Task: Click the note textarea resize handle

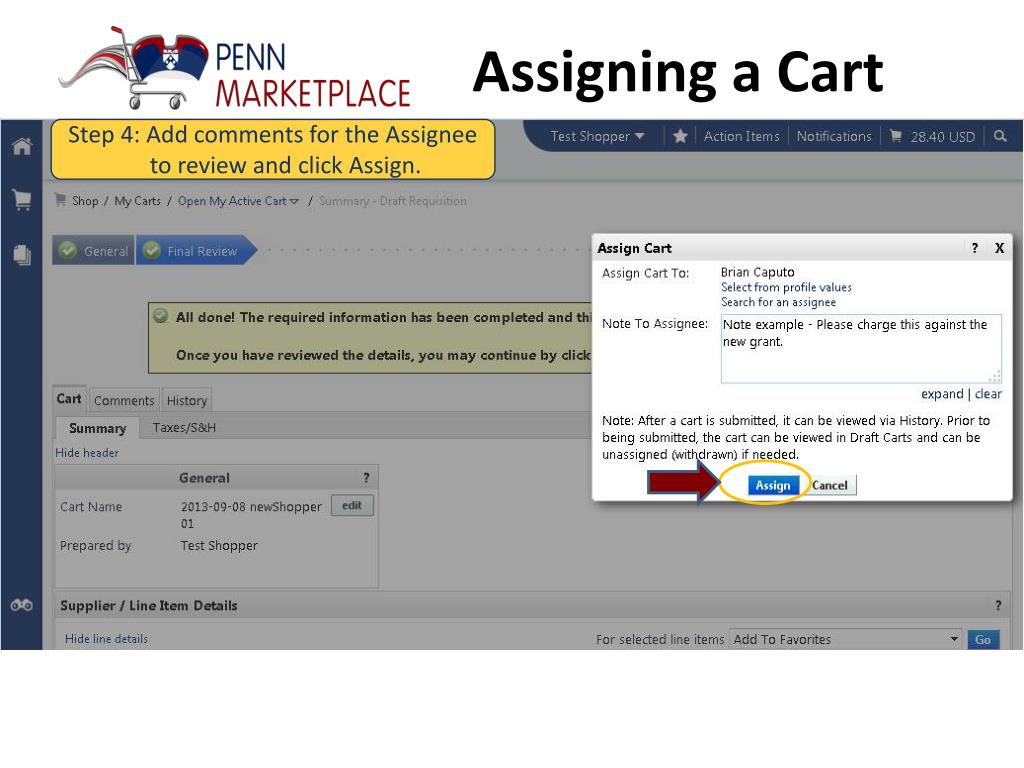Action: [995, 377]
